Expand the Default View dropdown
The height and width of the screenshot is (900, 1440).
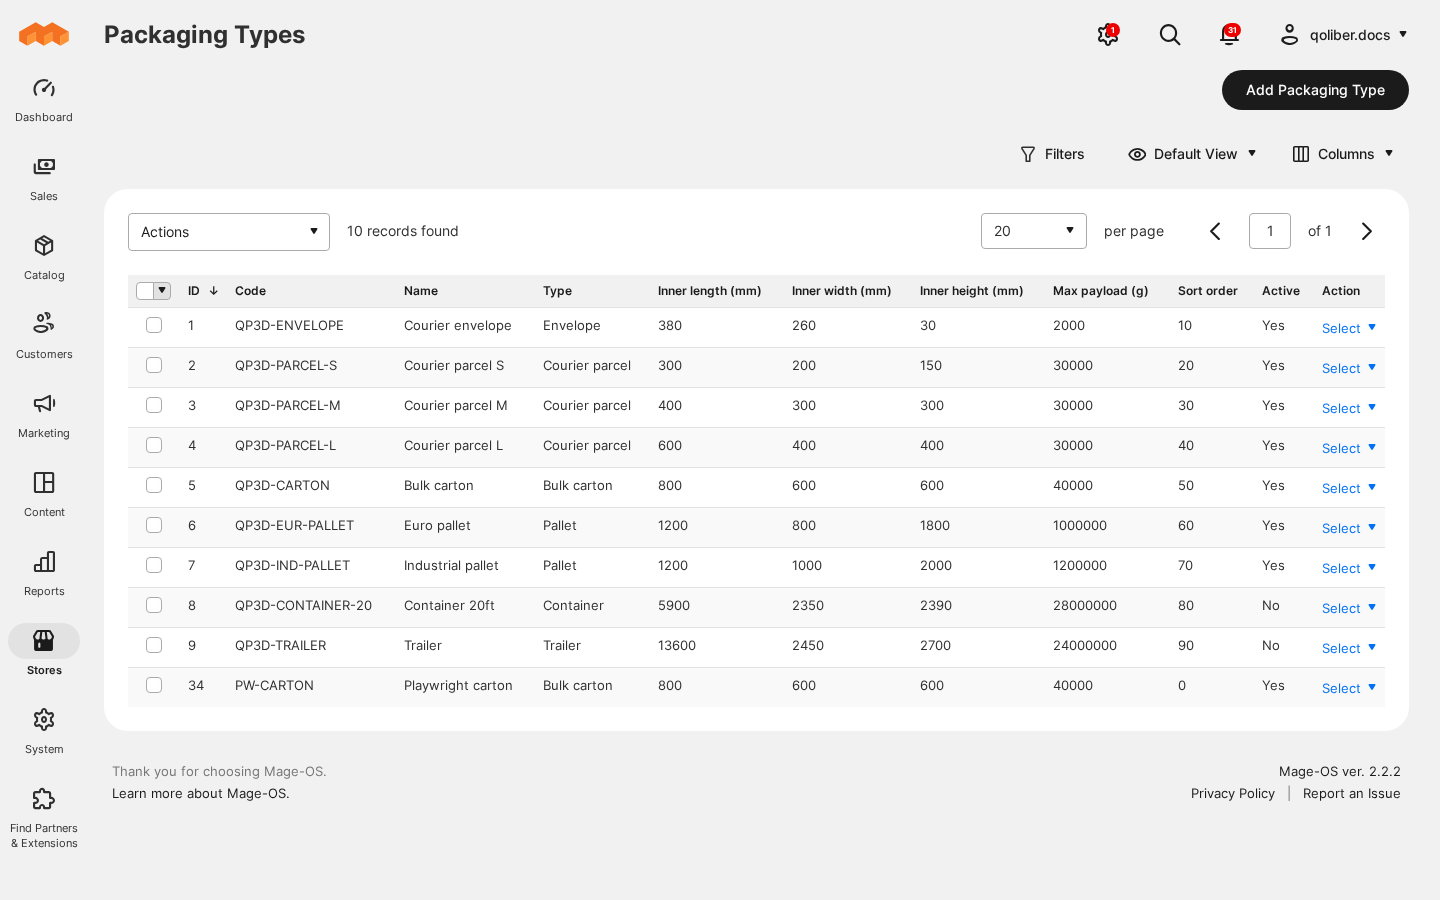click(1192, 154)
